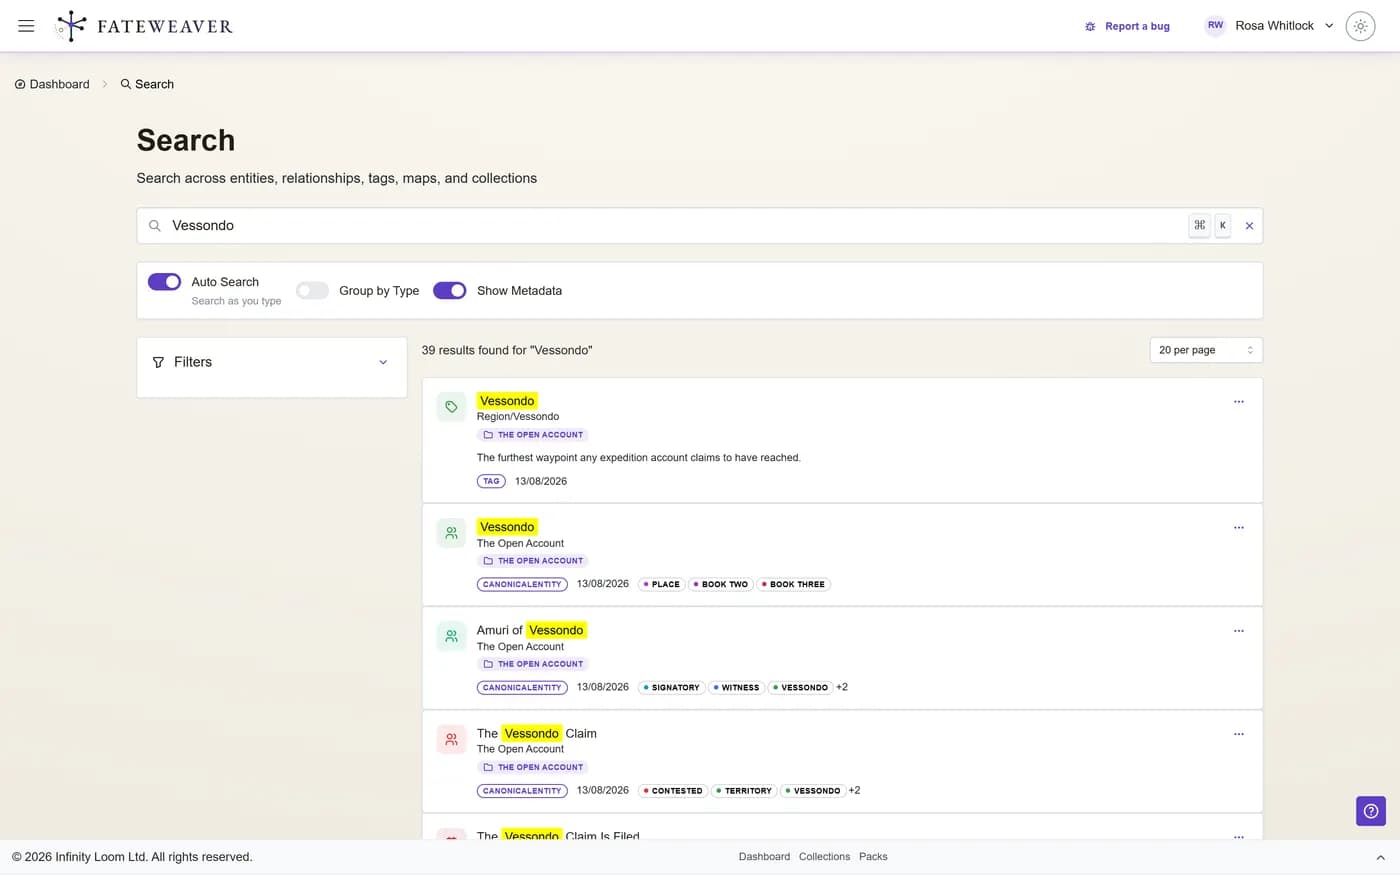Click the TERRITORY tag chip

744,790
